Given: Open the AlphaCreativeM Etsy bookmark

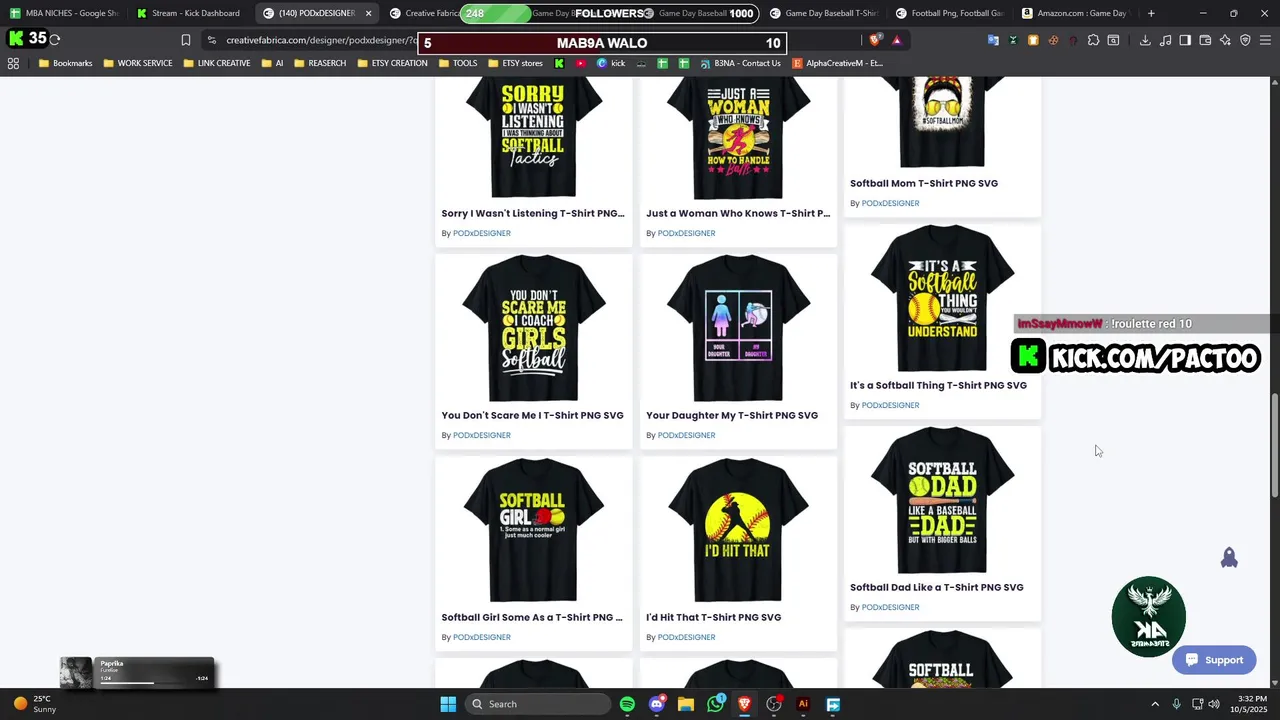Looking at the screenshot, I should 837,63.
